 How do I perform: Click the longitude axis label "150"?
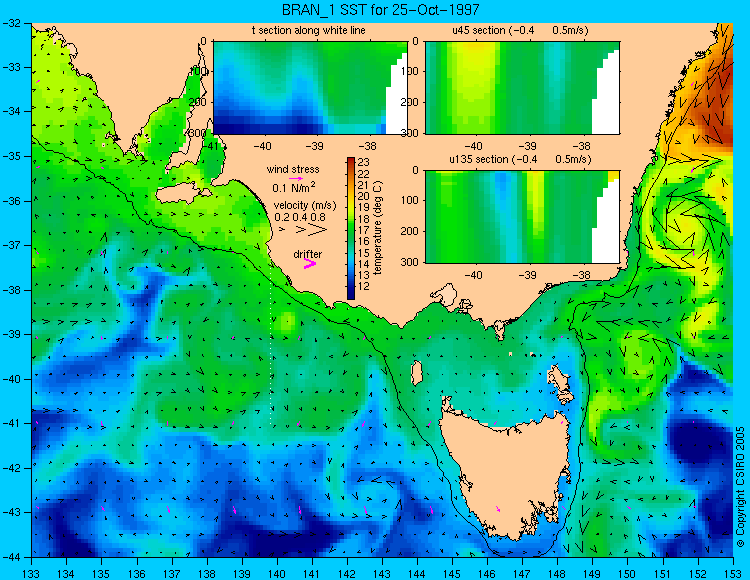pos(627,574)
